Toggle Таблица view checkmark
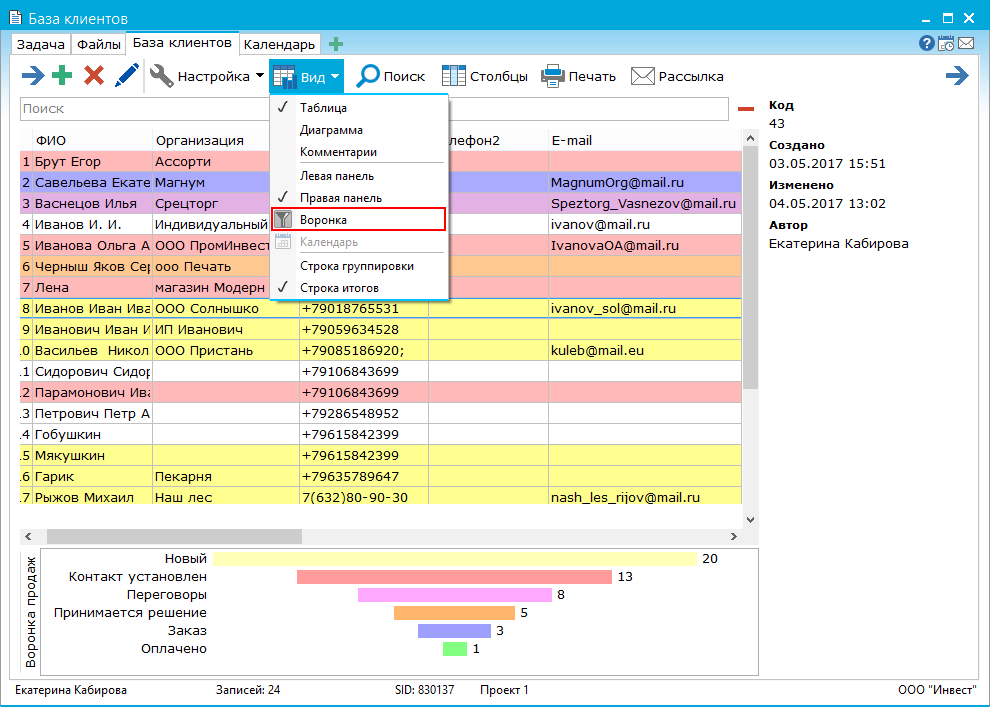The width and height of the screenshot is (990, 707). pos(323,108)
